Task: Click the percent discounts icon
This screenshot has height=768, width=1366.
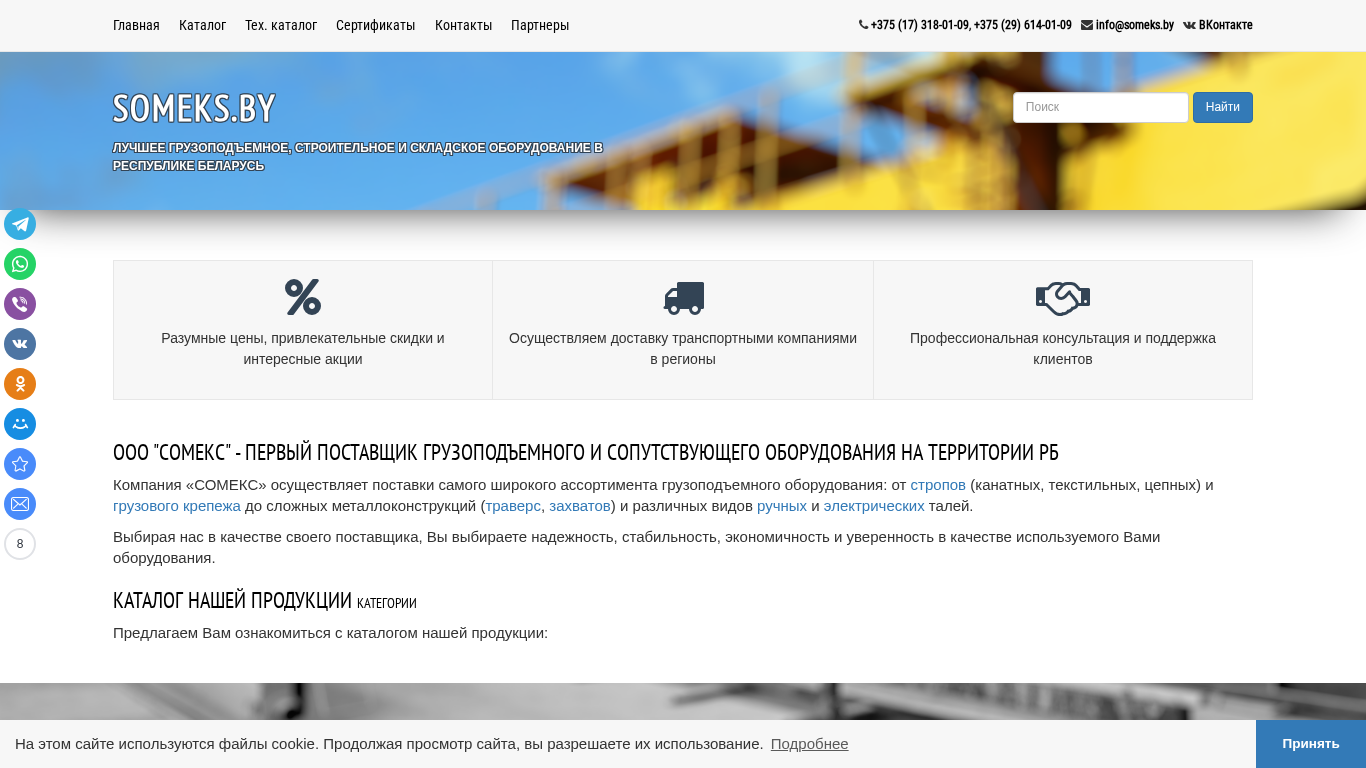Action: click(303, 297)
